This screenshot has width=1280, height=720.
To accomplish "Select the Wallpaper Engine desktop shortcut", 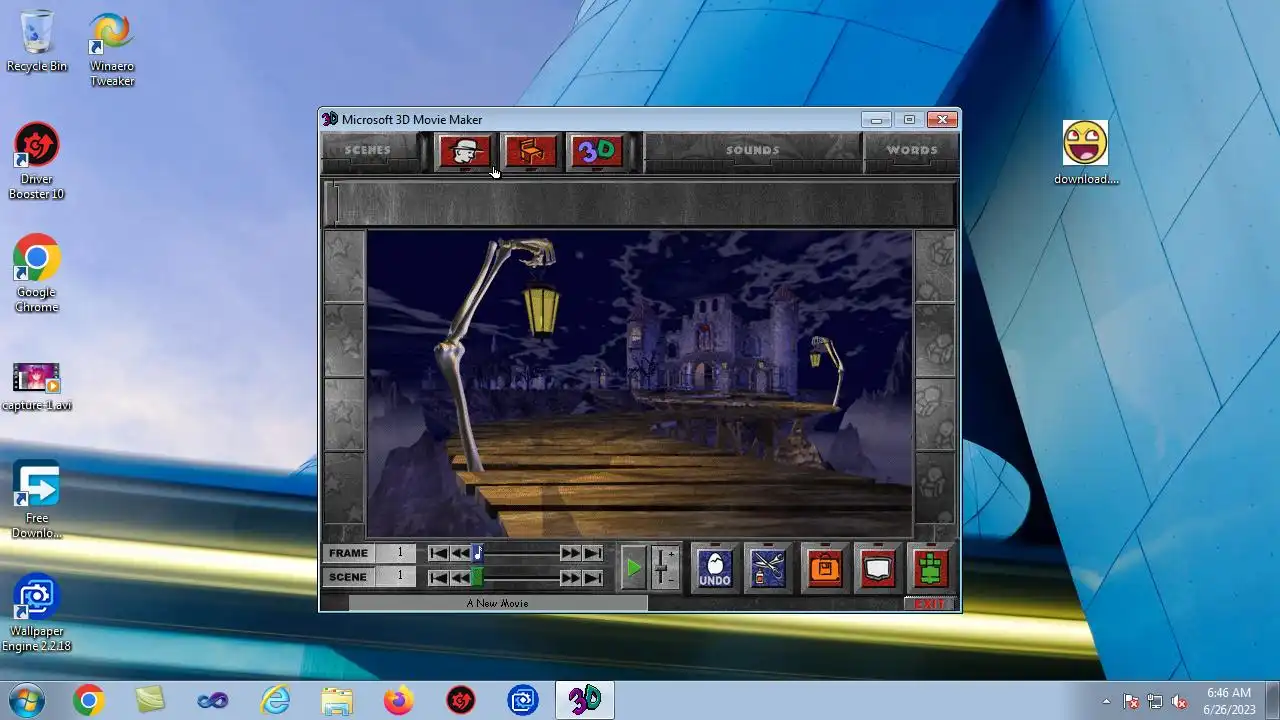I will pos(37,613).
